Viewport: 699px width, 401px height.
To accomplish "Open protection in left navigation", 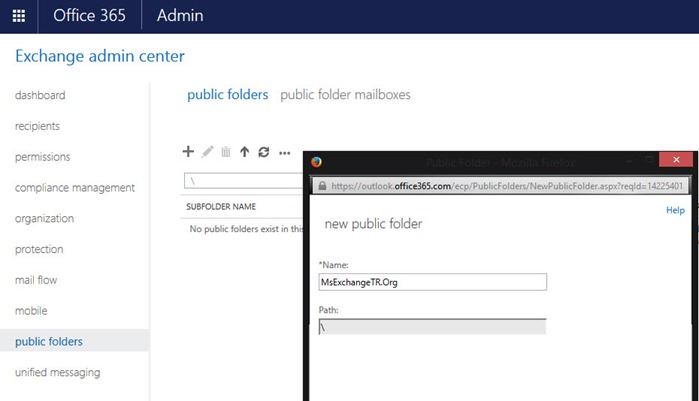I will tap(39, 249).
